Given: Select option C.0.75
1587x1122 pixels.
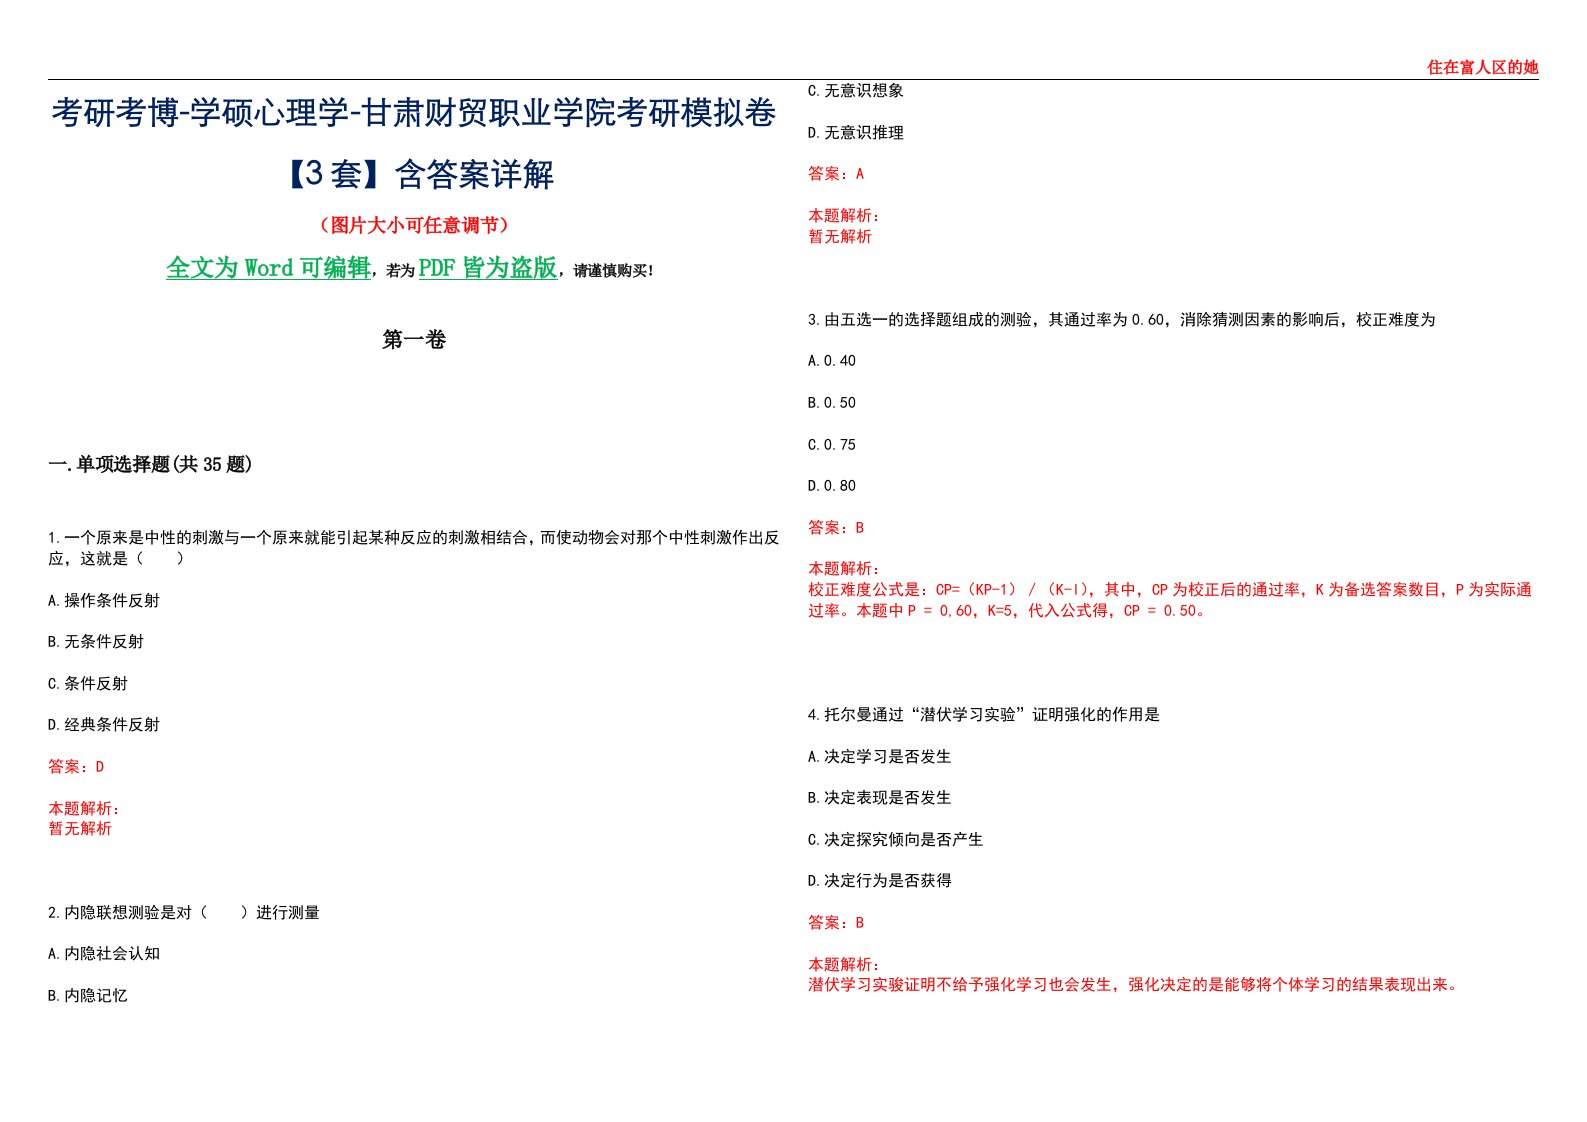Looking at the screenshot, I should 832,445.
